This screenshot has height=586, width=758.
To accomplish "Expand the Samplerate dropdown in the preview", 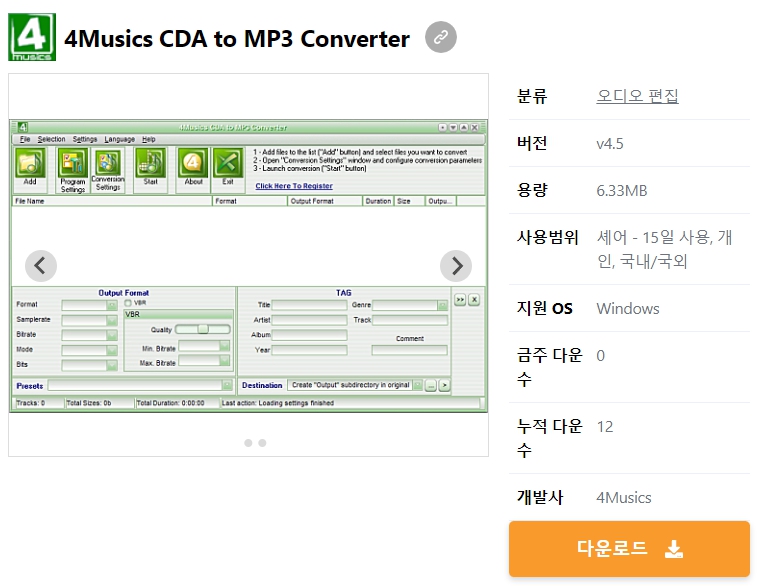I will [112, 321].
